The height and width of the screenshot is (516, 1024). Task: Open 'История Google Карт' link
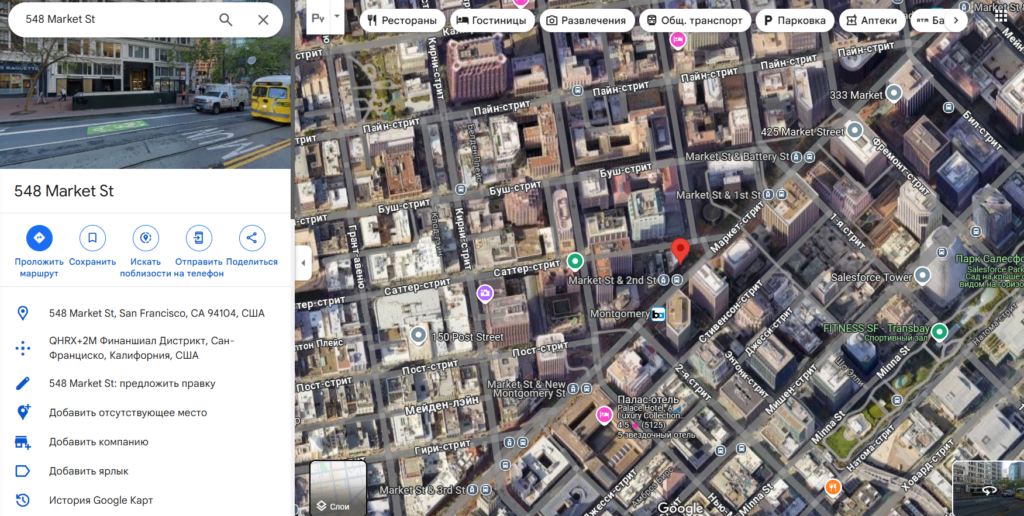(x=101, y=500)
